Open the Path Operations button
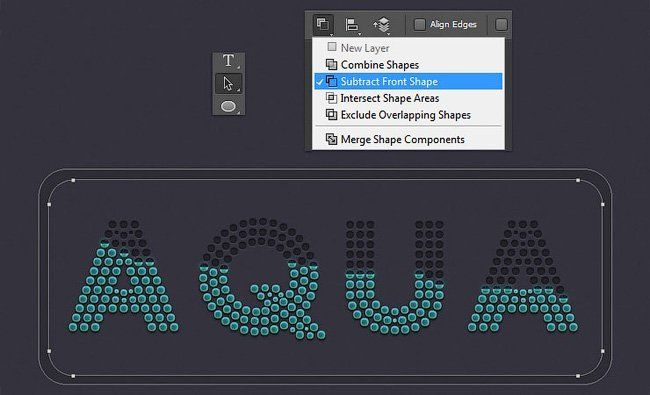This screenshot has width=650, height=395. pos(323,24)
